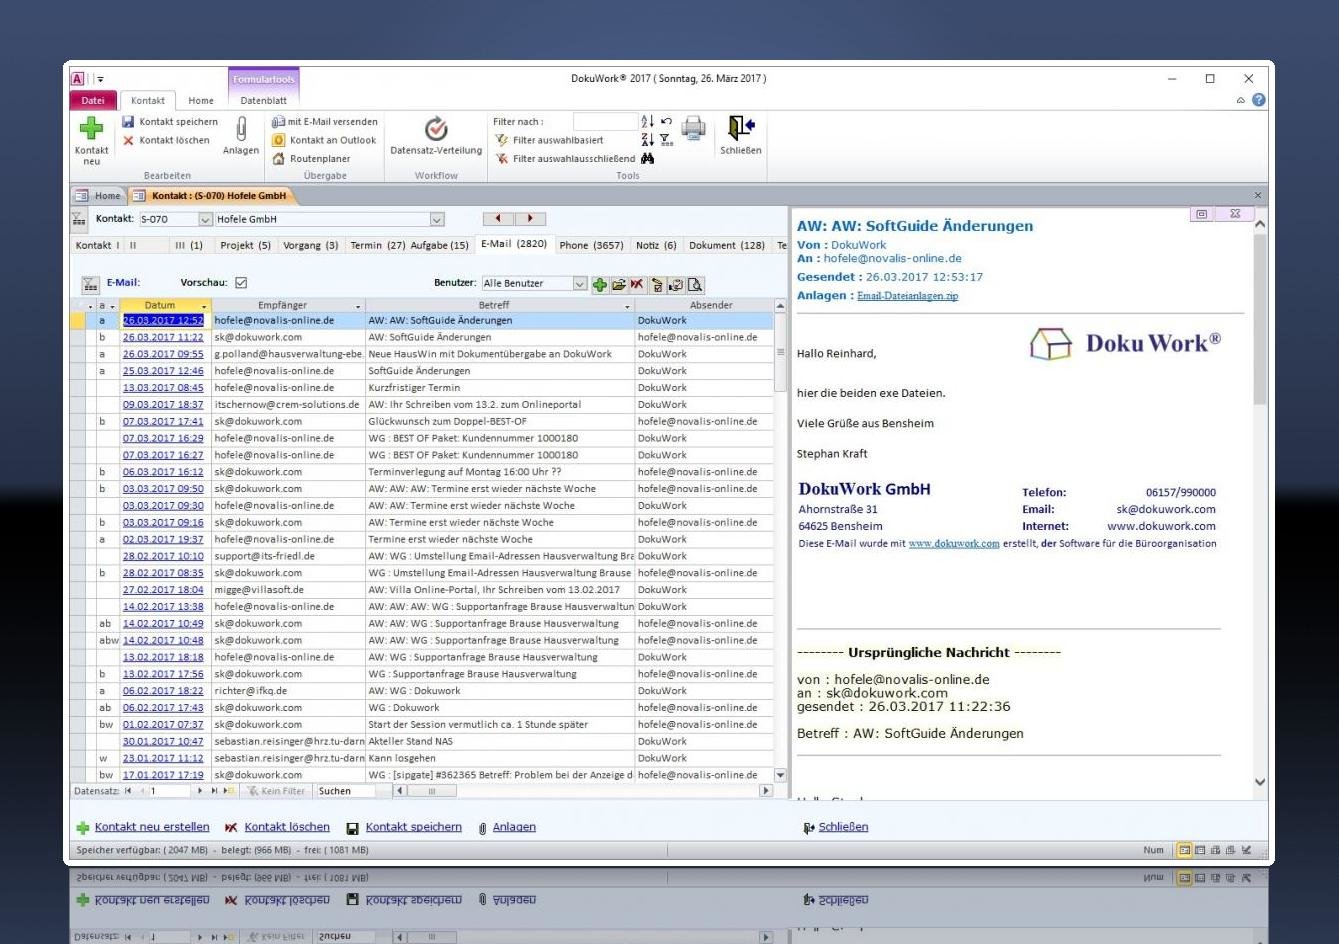
Task: Click the Kontakt speichern link at bottom
Action: click(x=413, y=827)
